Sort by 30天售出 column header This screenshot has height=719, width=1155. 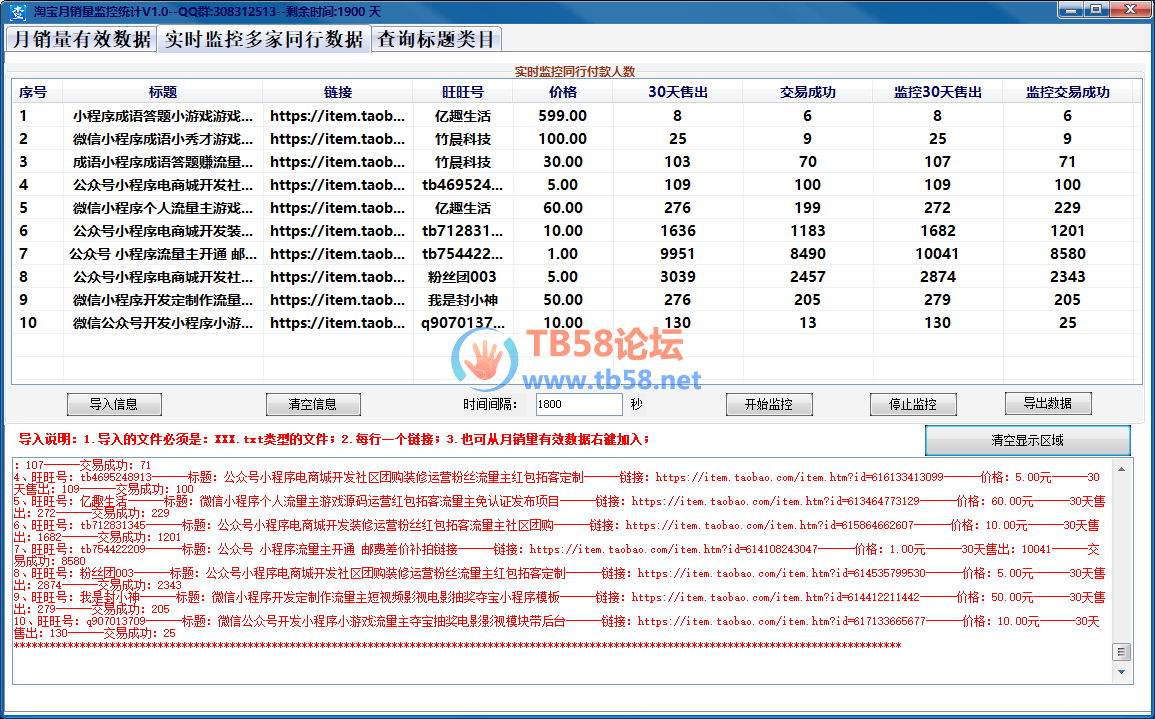(678, 92)
